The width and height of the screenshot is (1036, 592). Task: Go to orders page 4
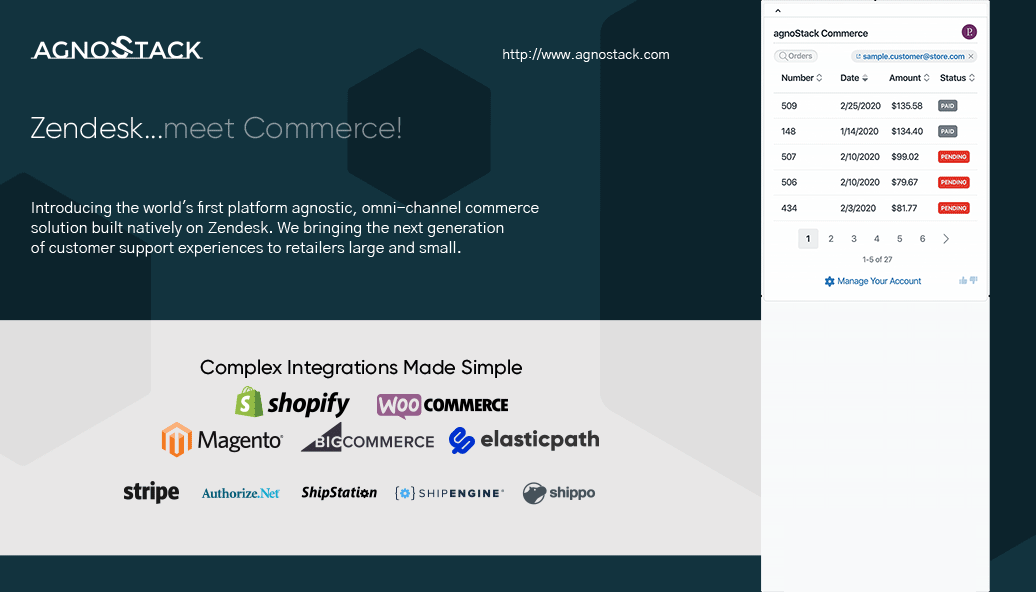click(x=877, y=239)
